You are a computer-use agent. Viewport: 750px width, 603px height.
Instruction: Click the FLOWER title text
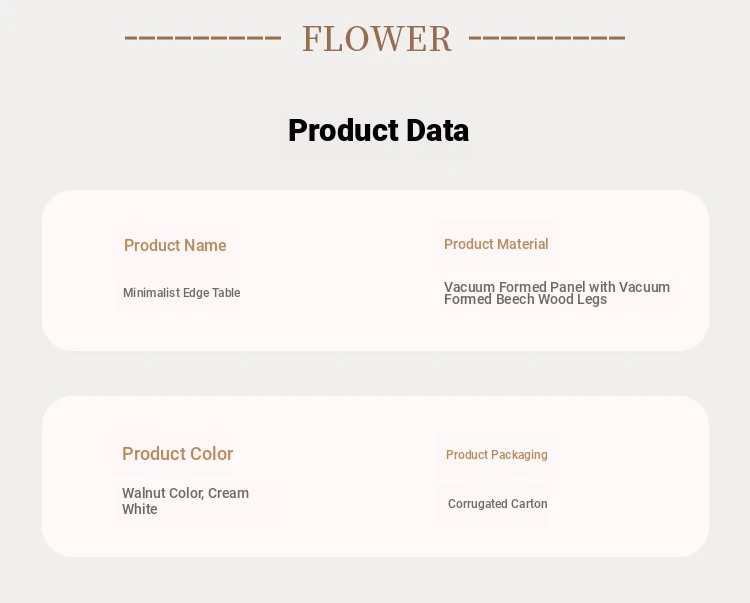(x=377, y=39)
